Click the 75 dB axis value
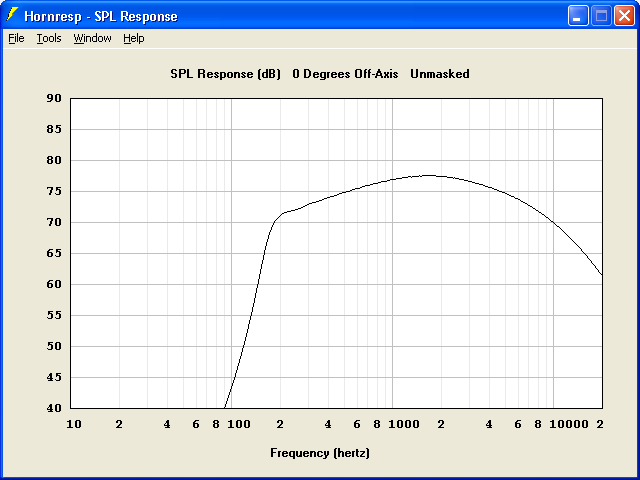This screenshot has width=640, height=480. [53, 191]
